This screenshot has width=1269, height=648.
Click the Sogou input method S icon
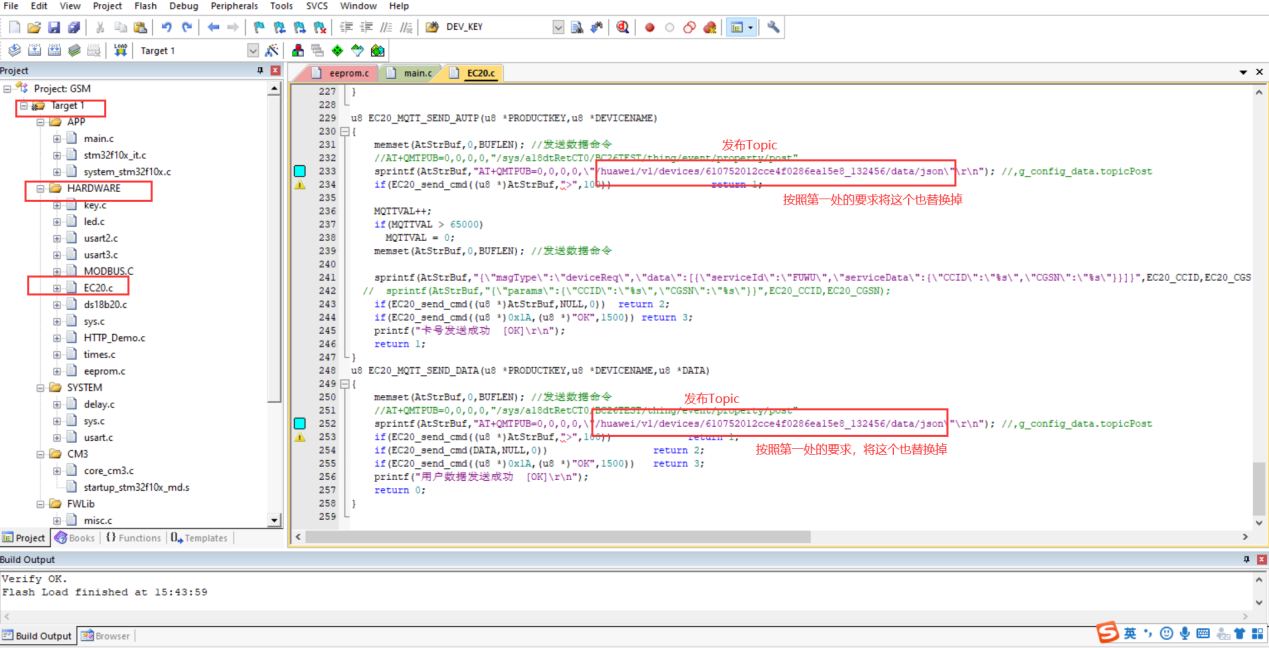1107,633
